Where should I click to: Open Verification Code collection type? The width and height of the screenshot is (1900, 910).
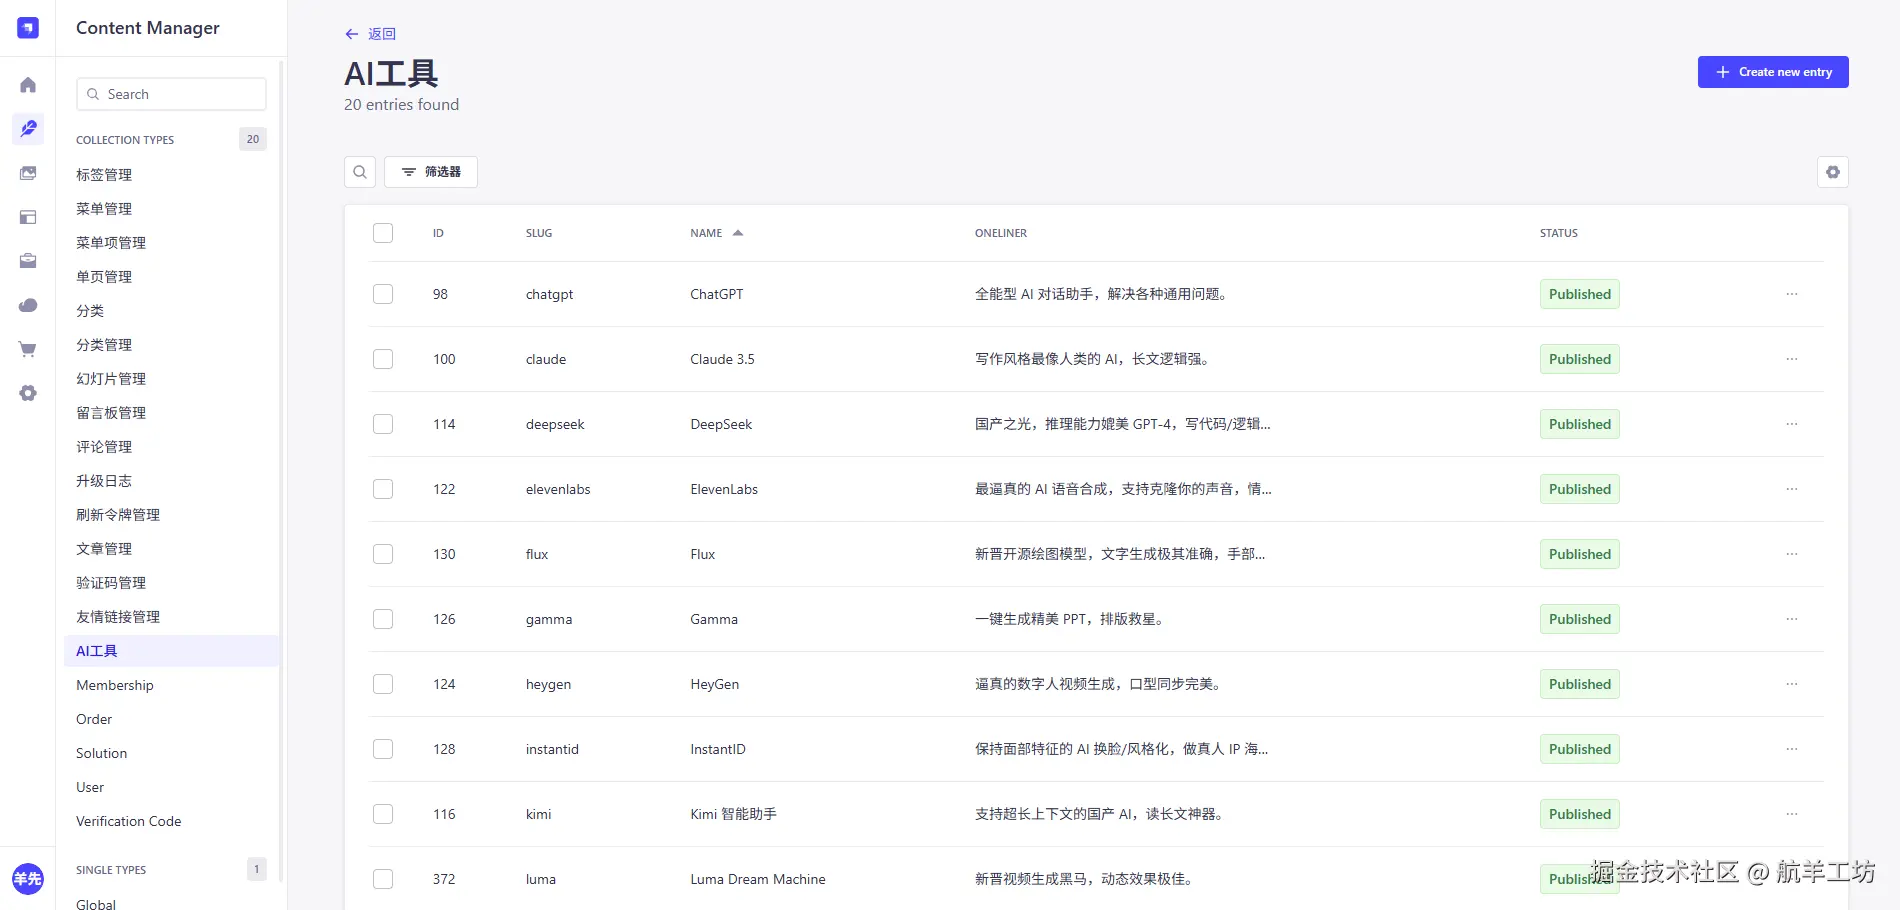pyautogui.click(x=129, y=821)
